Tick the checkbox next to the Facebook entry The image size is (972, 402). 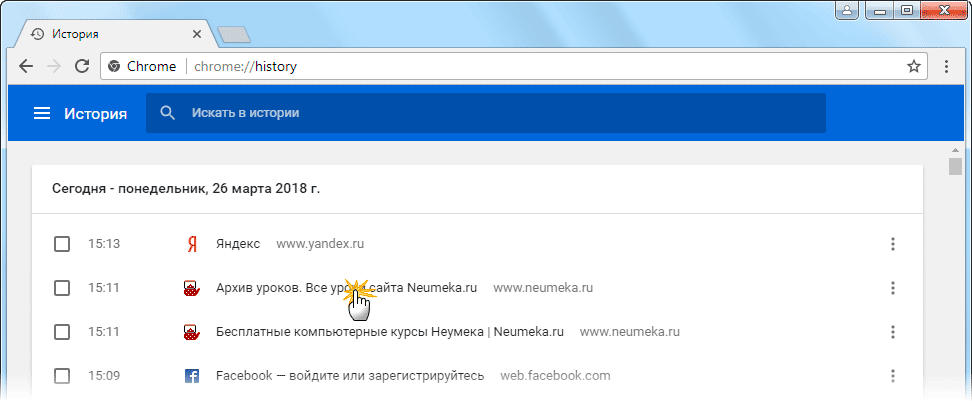(x=62, y=377)
